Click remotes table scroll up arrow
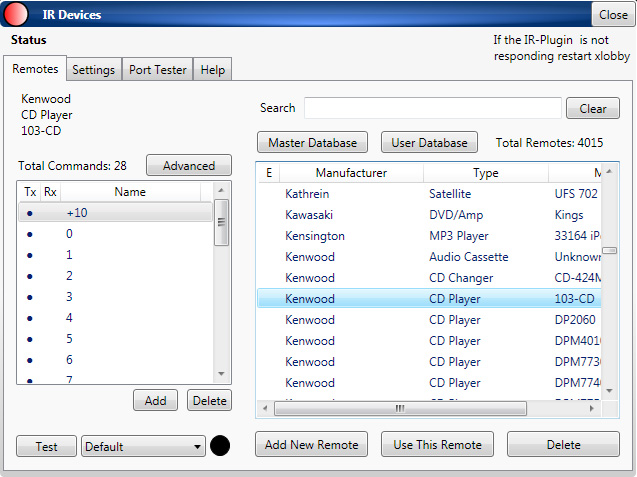 tap(609, 171)
